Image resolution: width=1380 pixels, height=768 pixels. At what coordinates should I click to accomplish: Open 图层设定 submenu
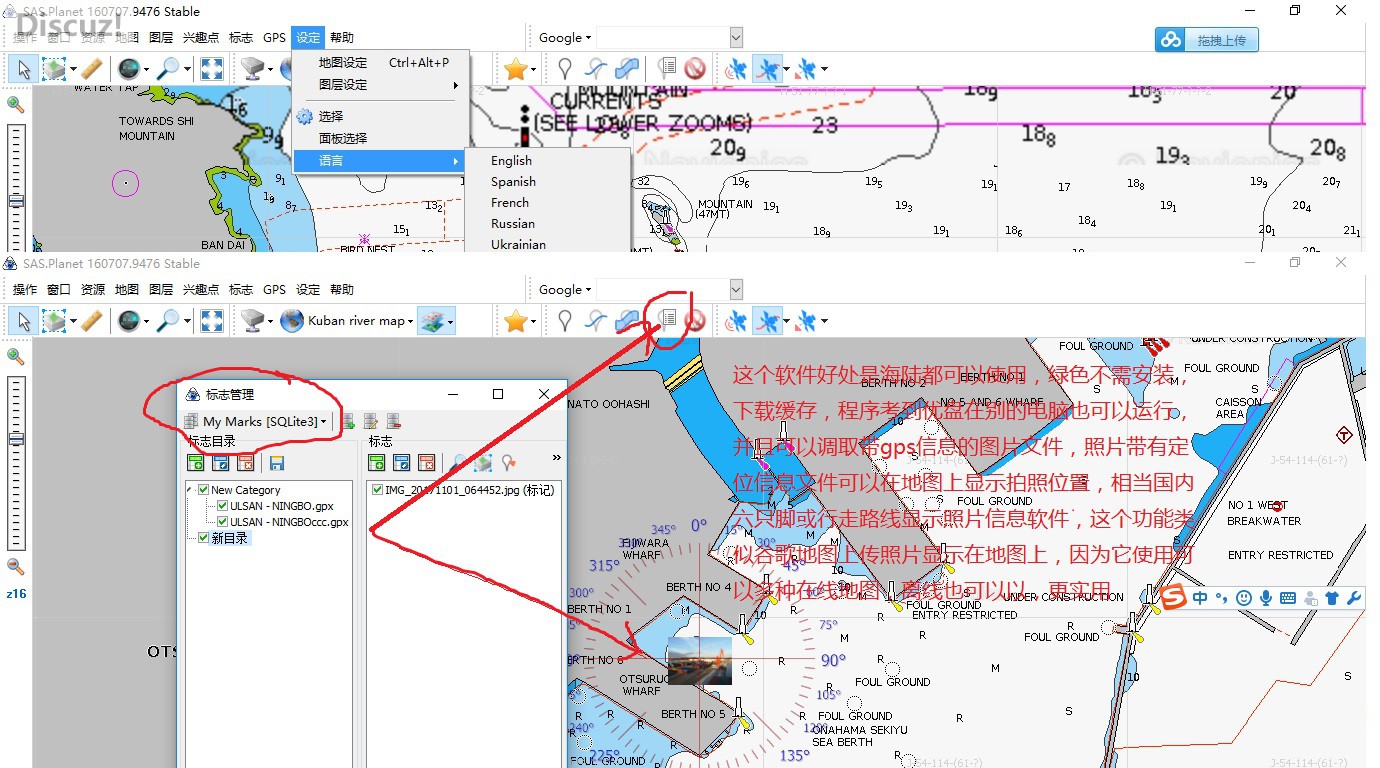coord(381,85)
